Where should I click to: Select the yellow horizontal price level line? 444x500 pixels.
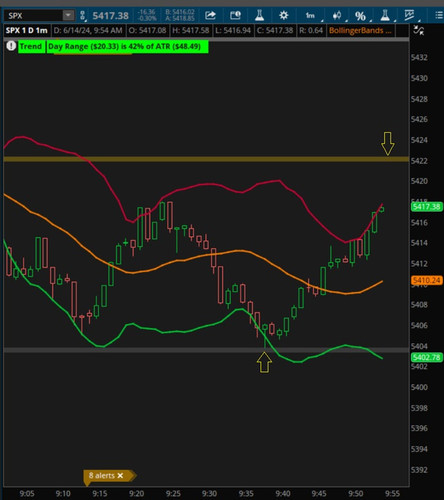click(x=206, y=159)
